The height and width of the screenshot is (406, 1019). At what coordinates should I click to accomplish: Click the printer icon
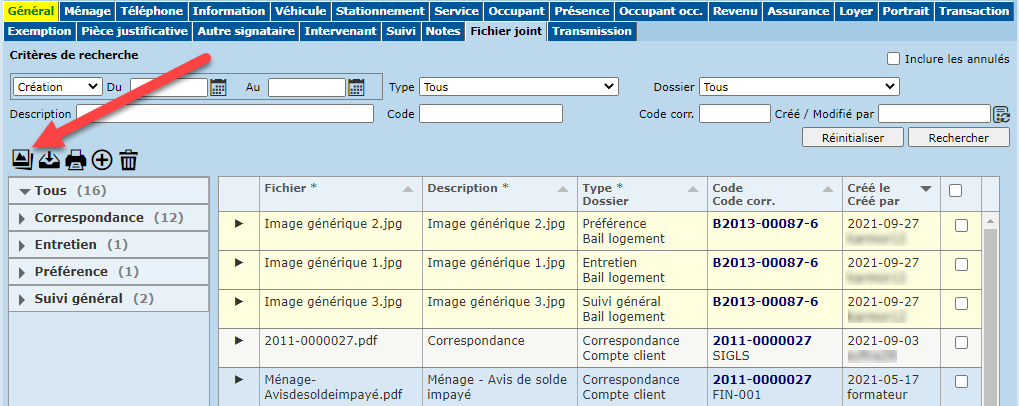75,159
